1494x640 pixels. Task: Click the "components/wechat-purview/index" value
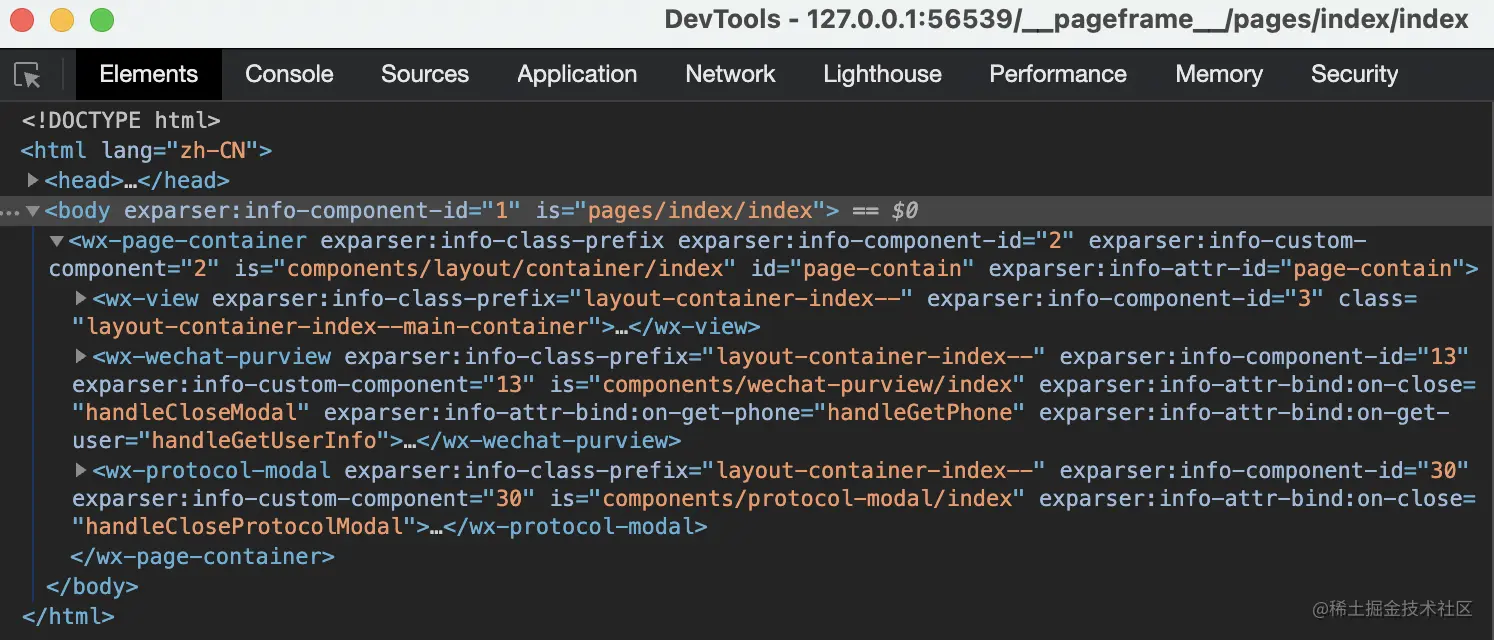pos(809,385)
